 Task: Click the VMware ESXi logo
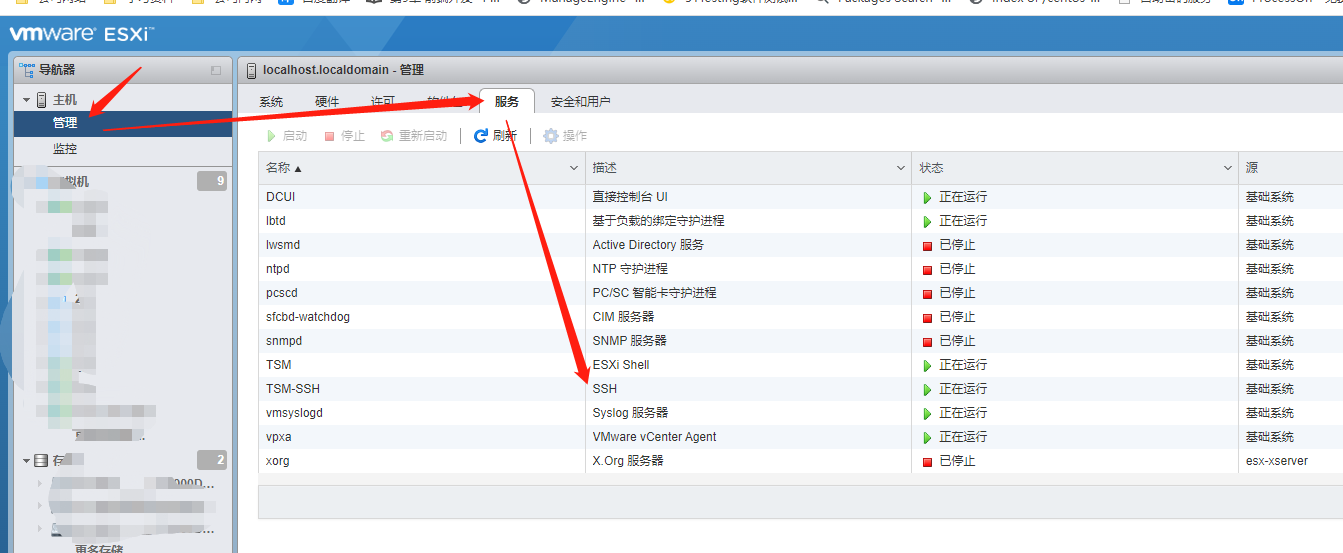pyautogui.click(x=81, y=35)
